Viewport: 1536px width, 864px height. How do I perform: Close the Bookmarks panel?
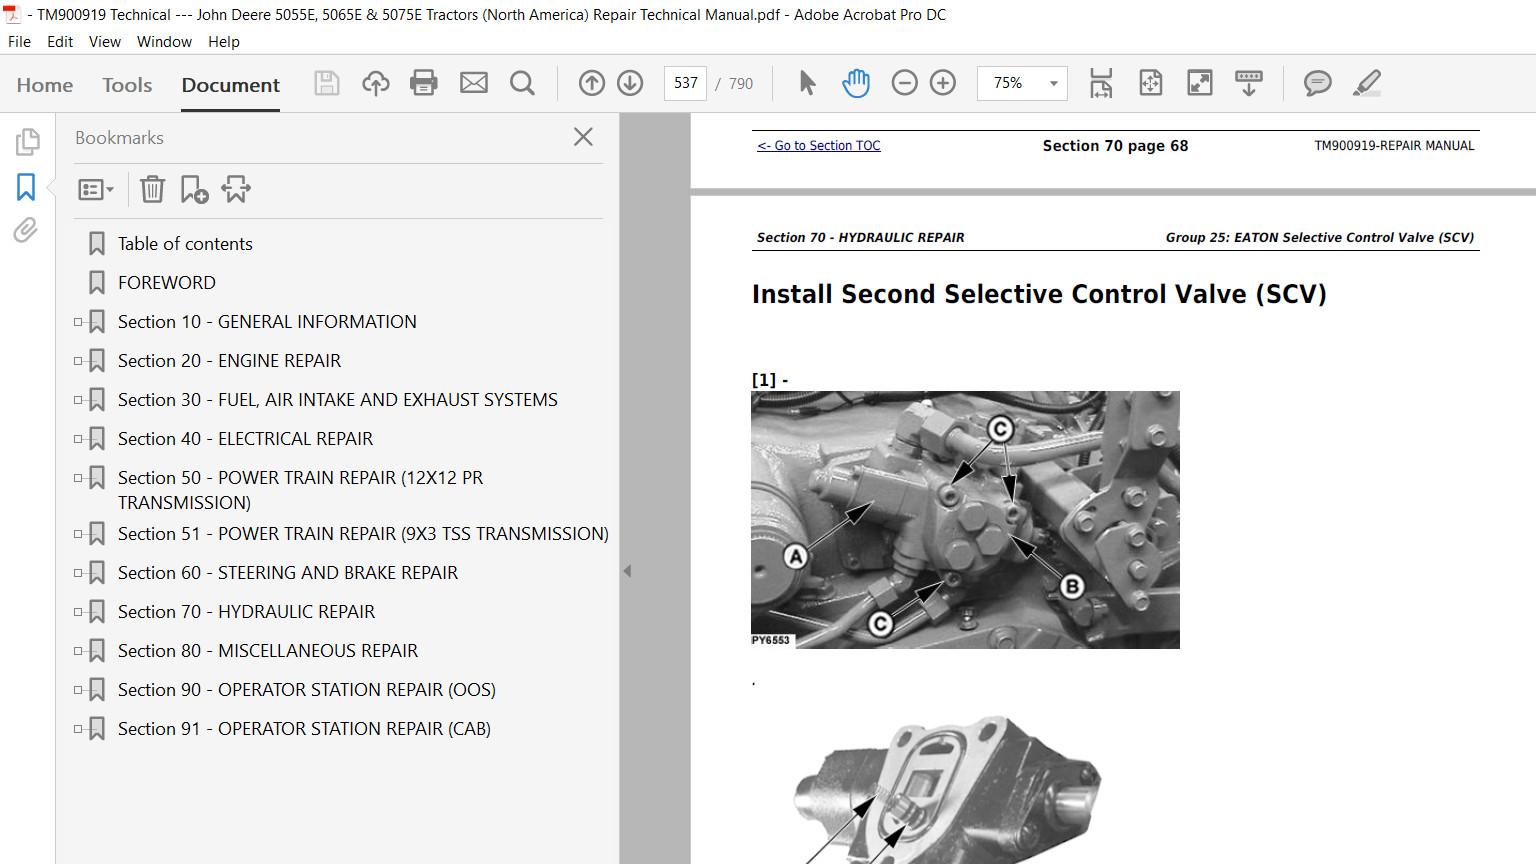[584, 137]
